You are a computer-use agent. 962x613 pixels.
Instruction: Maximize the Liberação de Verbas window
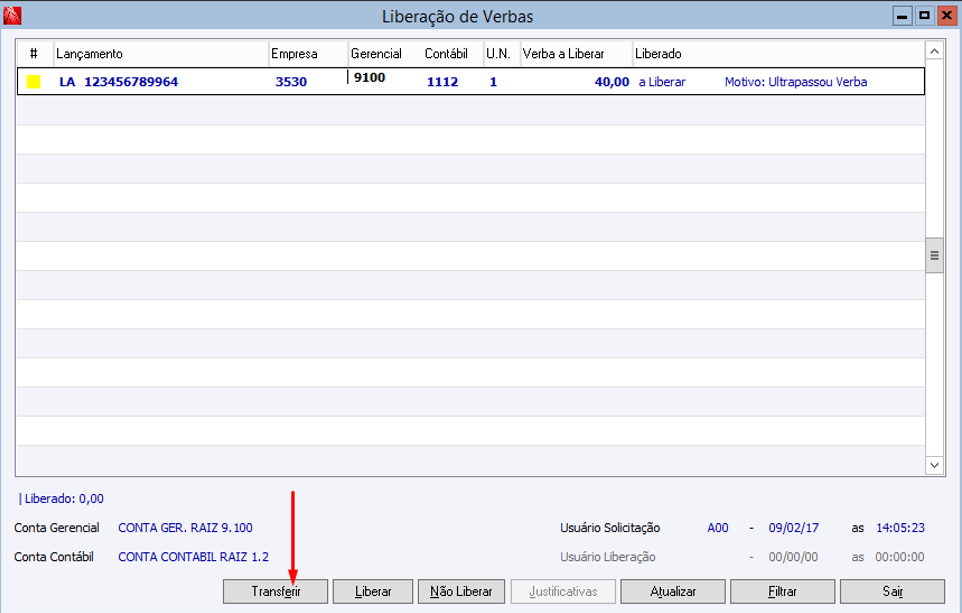[925, 16]
